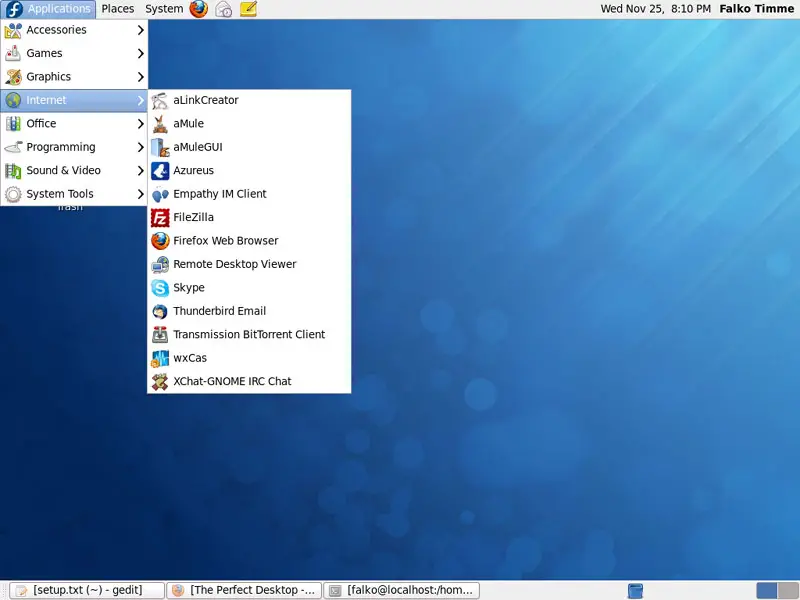Open the System menu

pyautogui.click(x=163, y=9)
